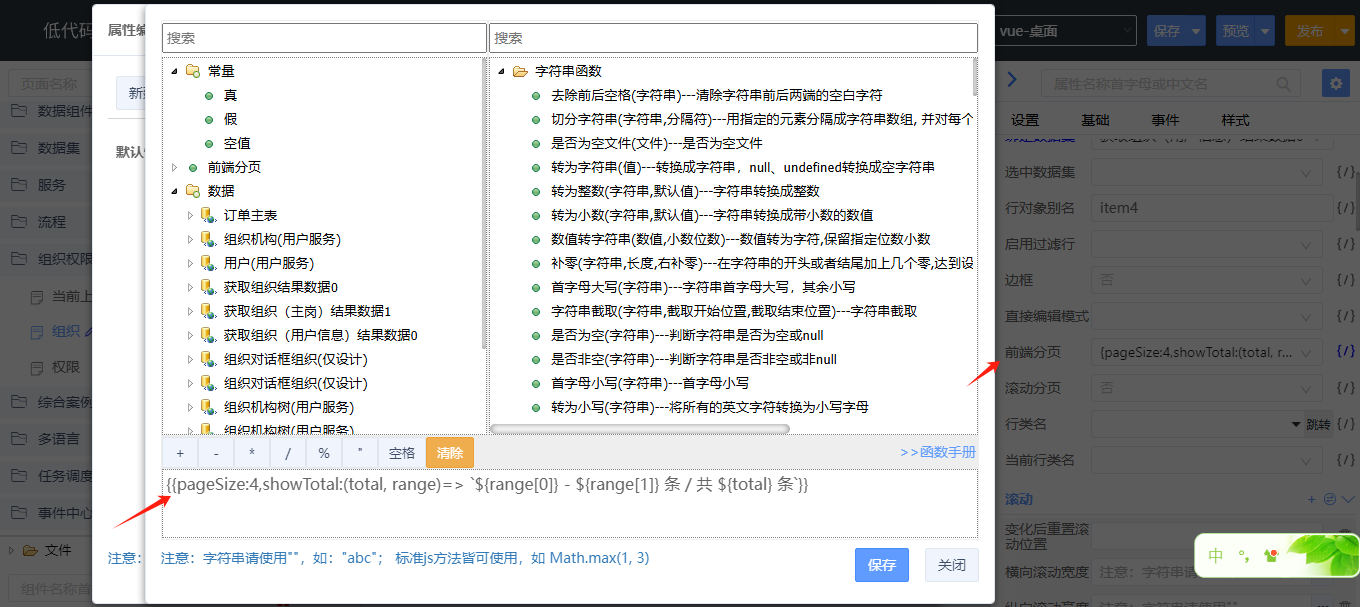Select the 去除前后空格(字符串) function

tap(716, 95)
